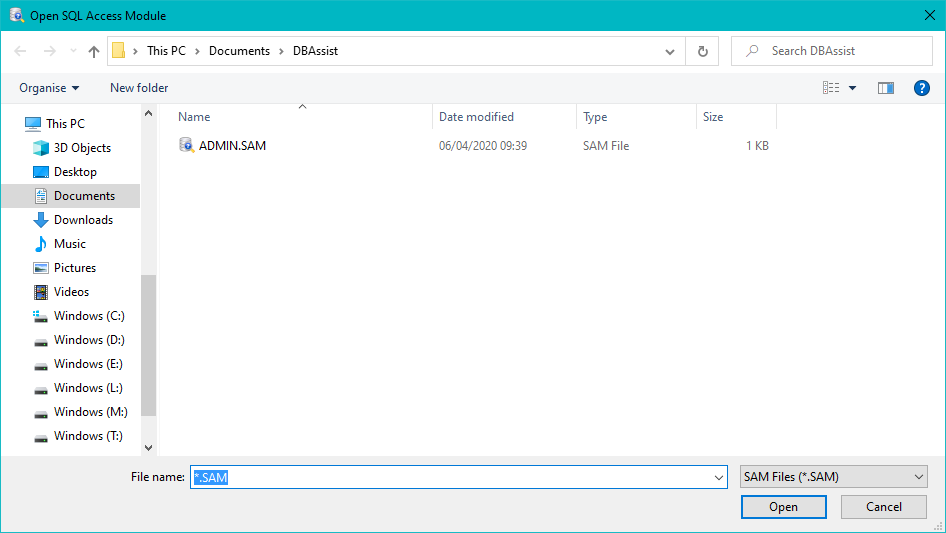
Task: Click the navigation pane scrollbar thumb
Action: 148,345
